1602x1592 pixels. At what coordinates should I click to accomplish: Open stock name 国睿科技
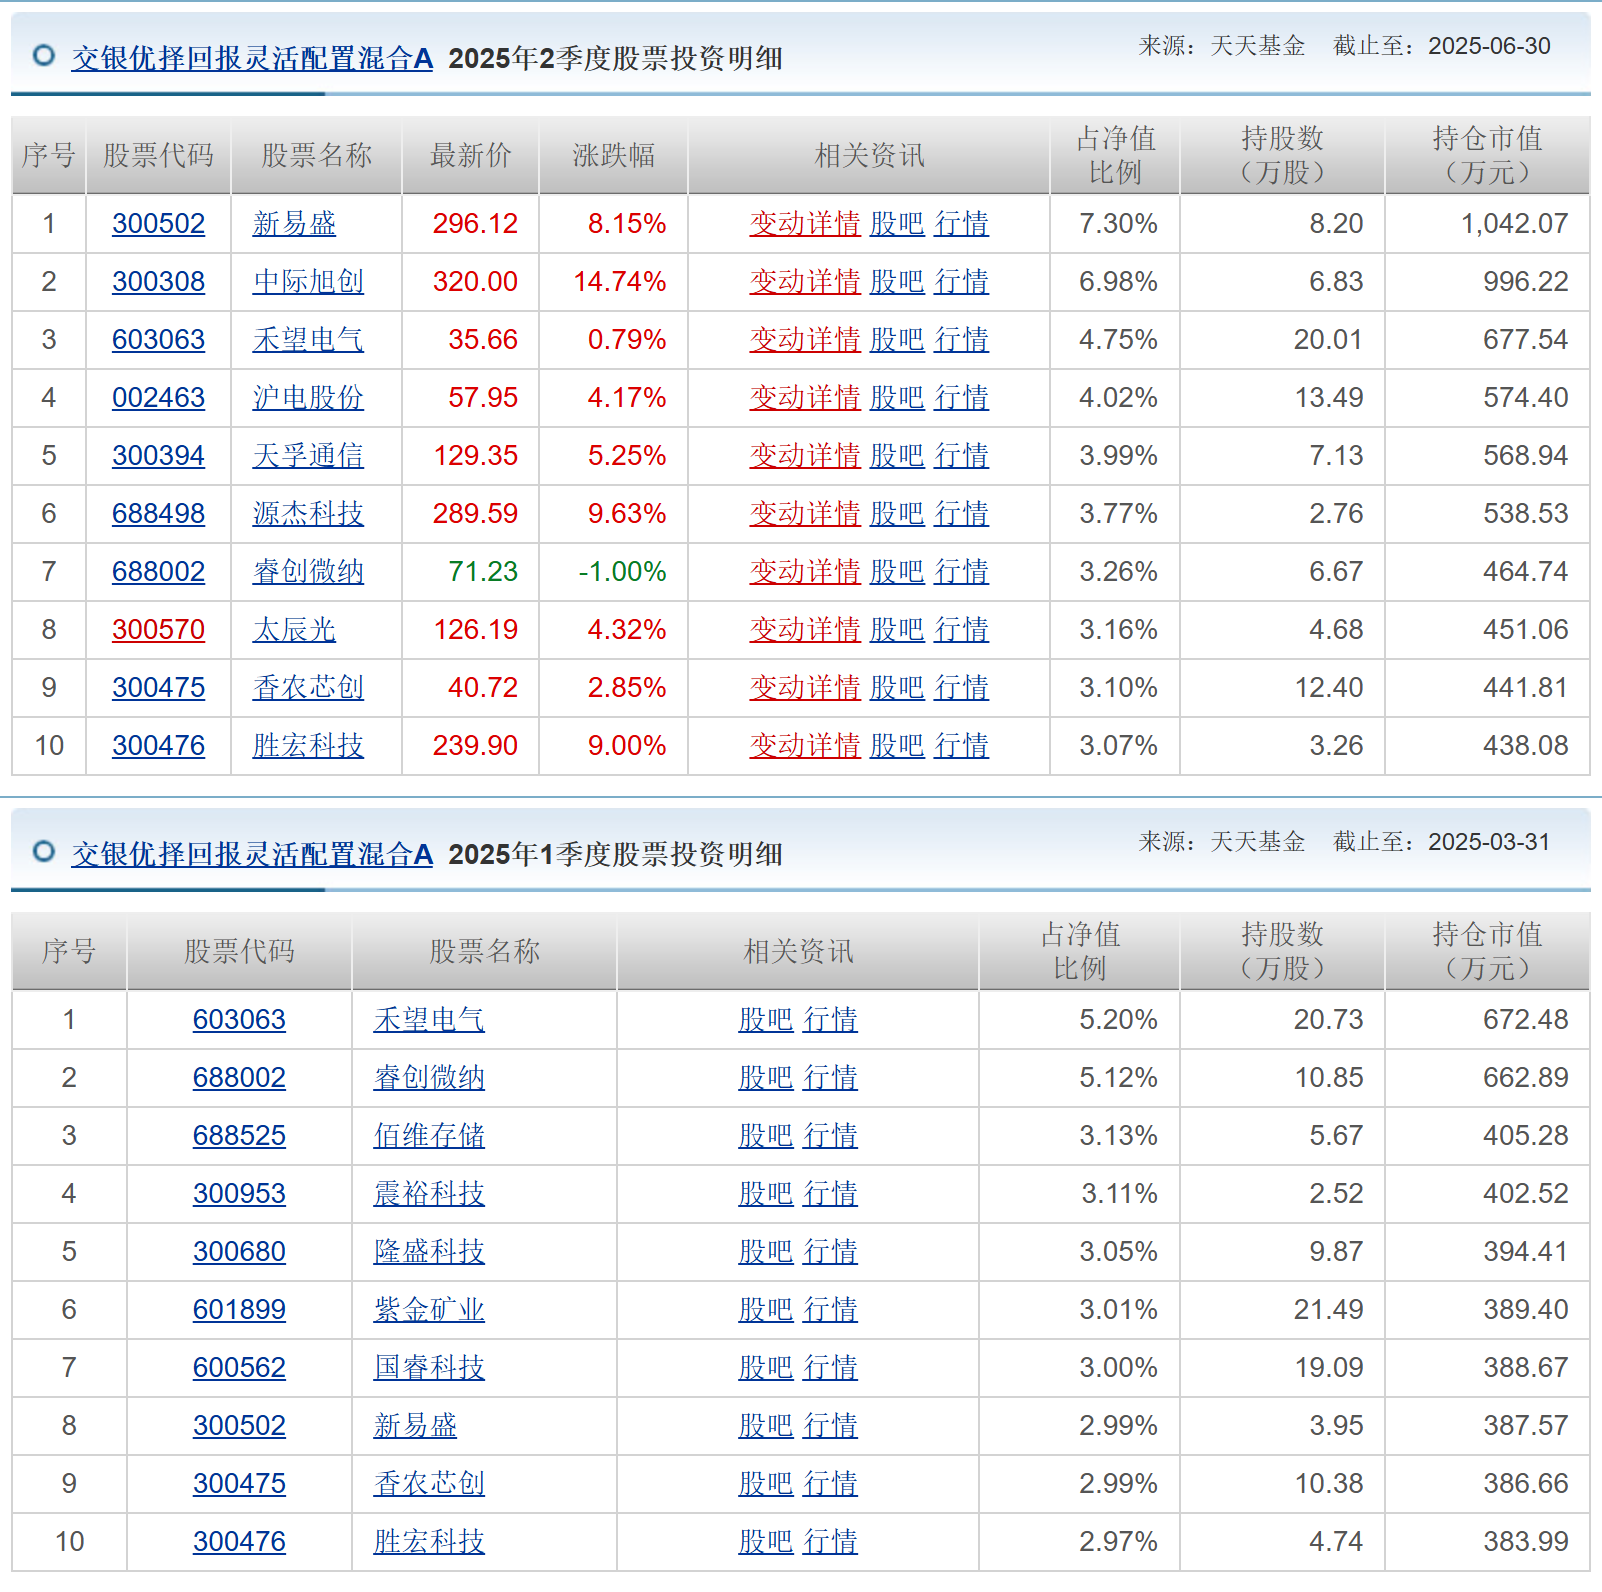(x=429, y=1368)
